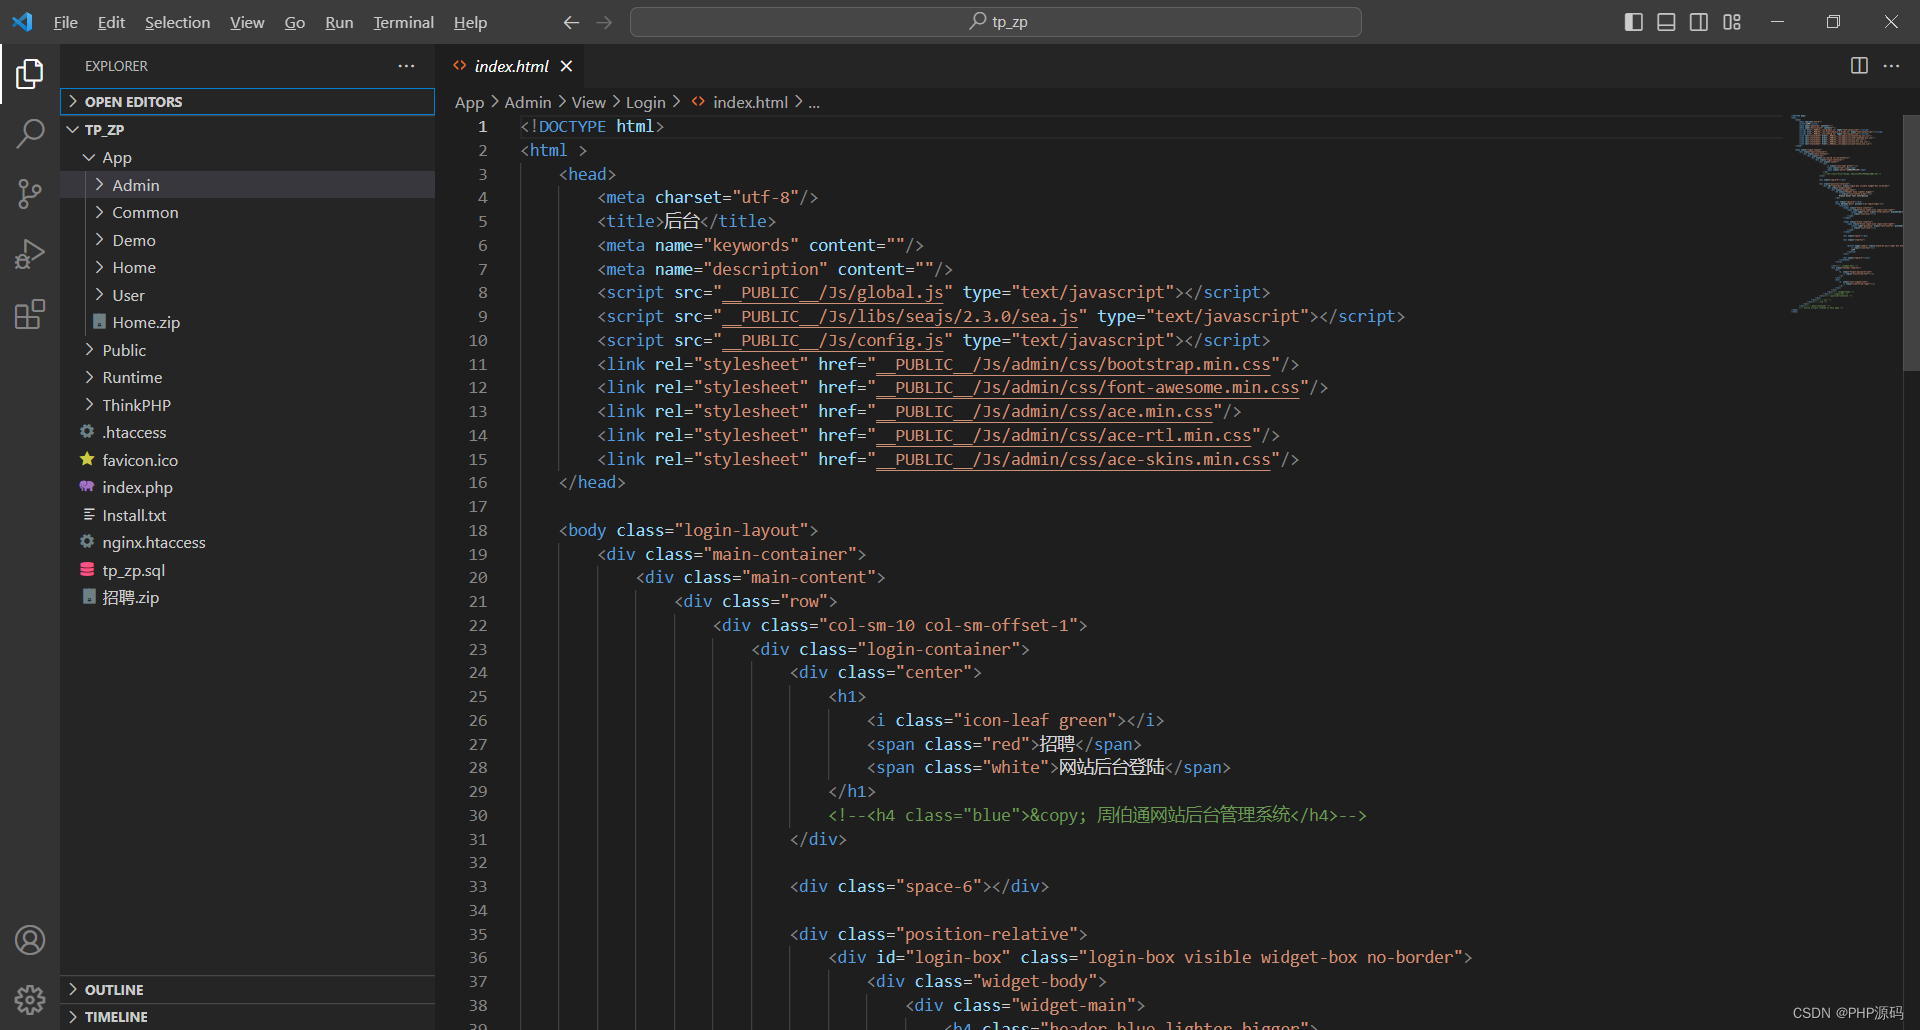The height and width of the screenshot is (1030, 1920).
Task: Open the Edit menu
Action: tap(111, 22)
